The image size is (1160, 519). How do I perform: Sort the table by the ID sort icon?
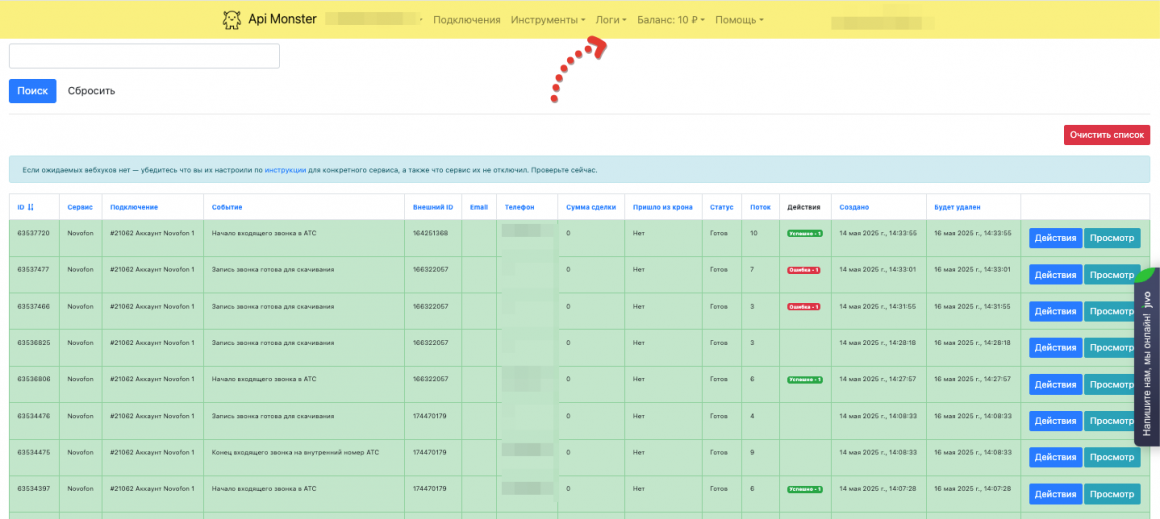pyautogui.click(x=31, y=207)
